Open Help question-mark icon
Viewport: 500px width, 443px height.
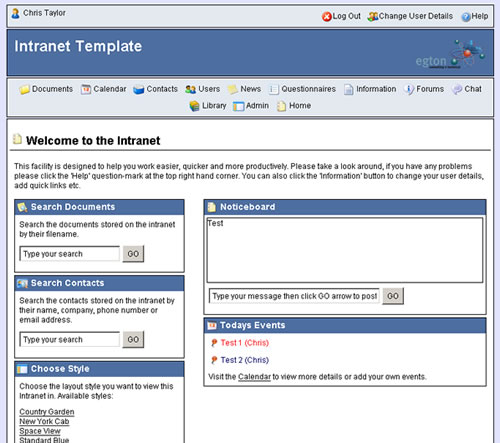[x=466, y=16]
